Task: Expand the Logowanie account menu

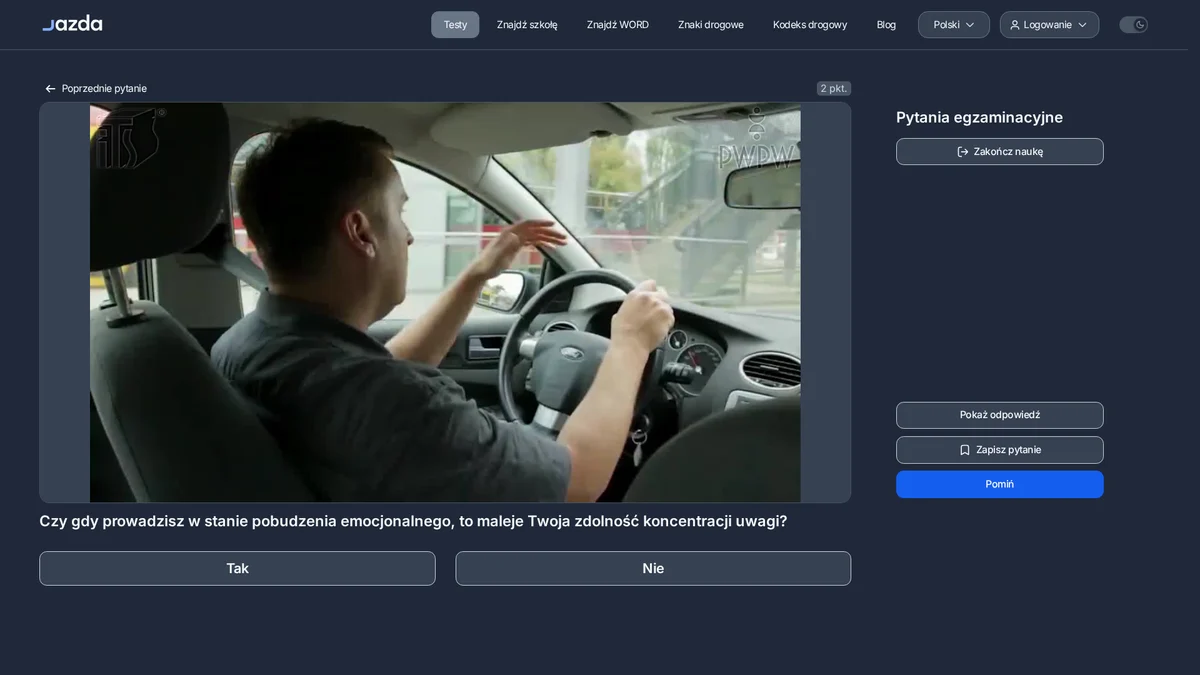Action: coord(1049,25)
